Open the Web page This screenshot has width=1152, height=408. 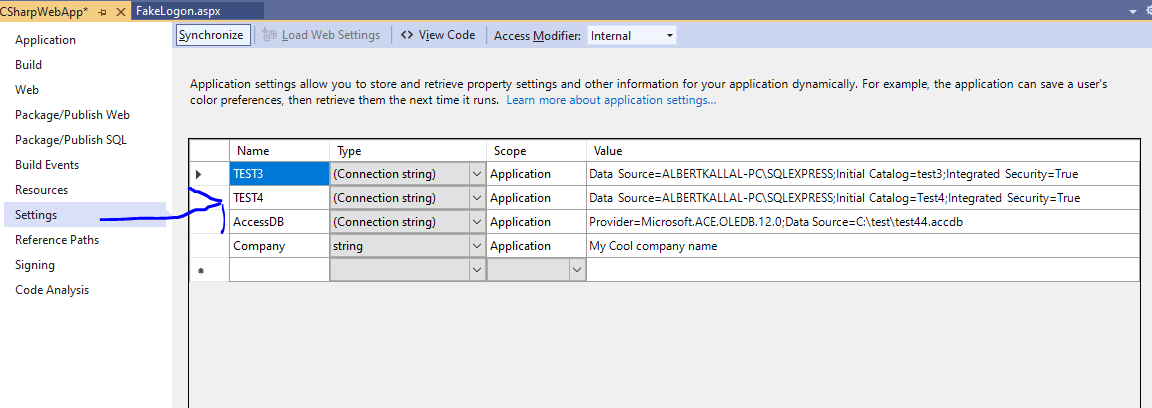(x=27, y=90)
